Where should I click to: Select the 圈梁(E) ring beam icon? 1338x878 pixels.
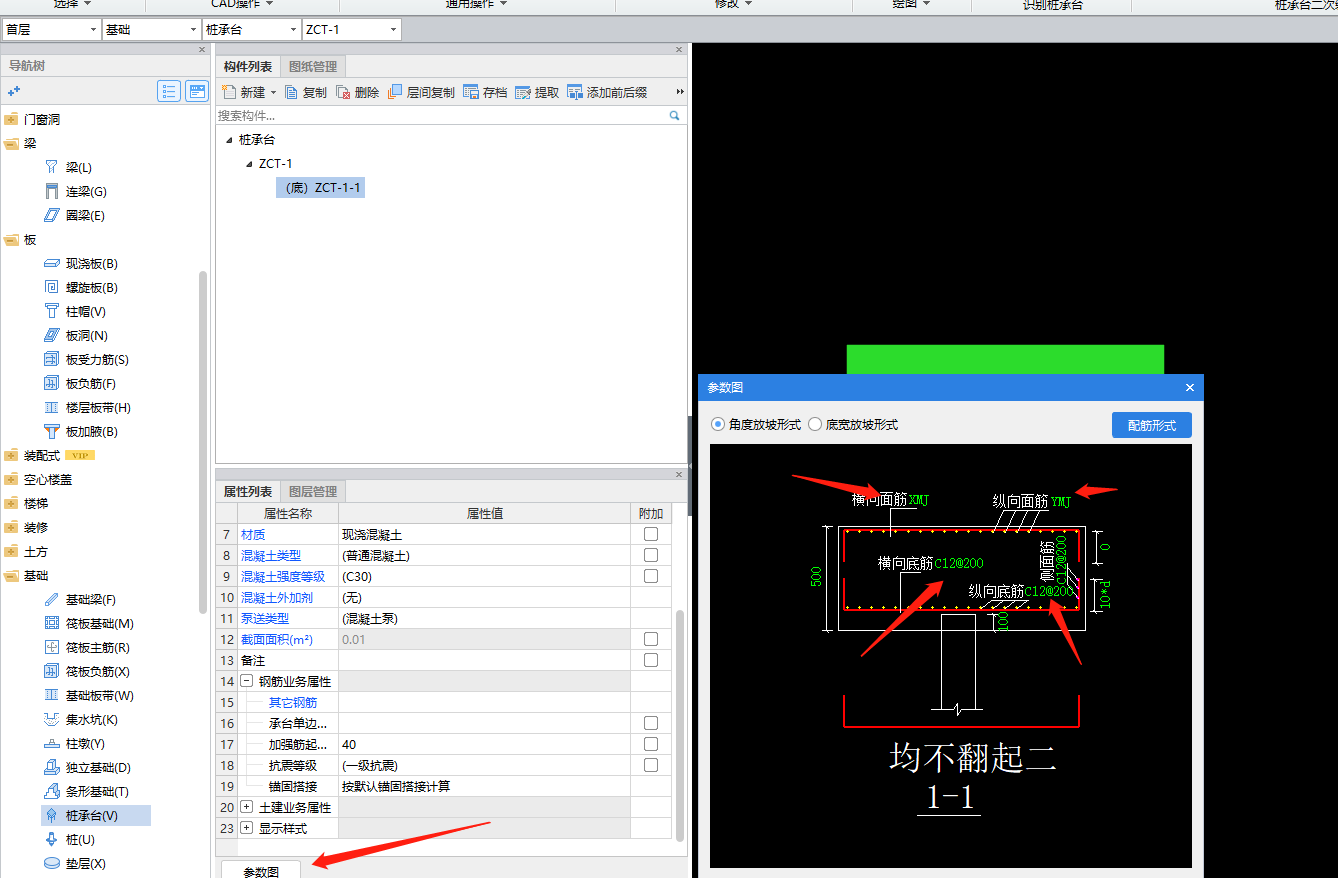[x=52, y=215]
